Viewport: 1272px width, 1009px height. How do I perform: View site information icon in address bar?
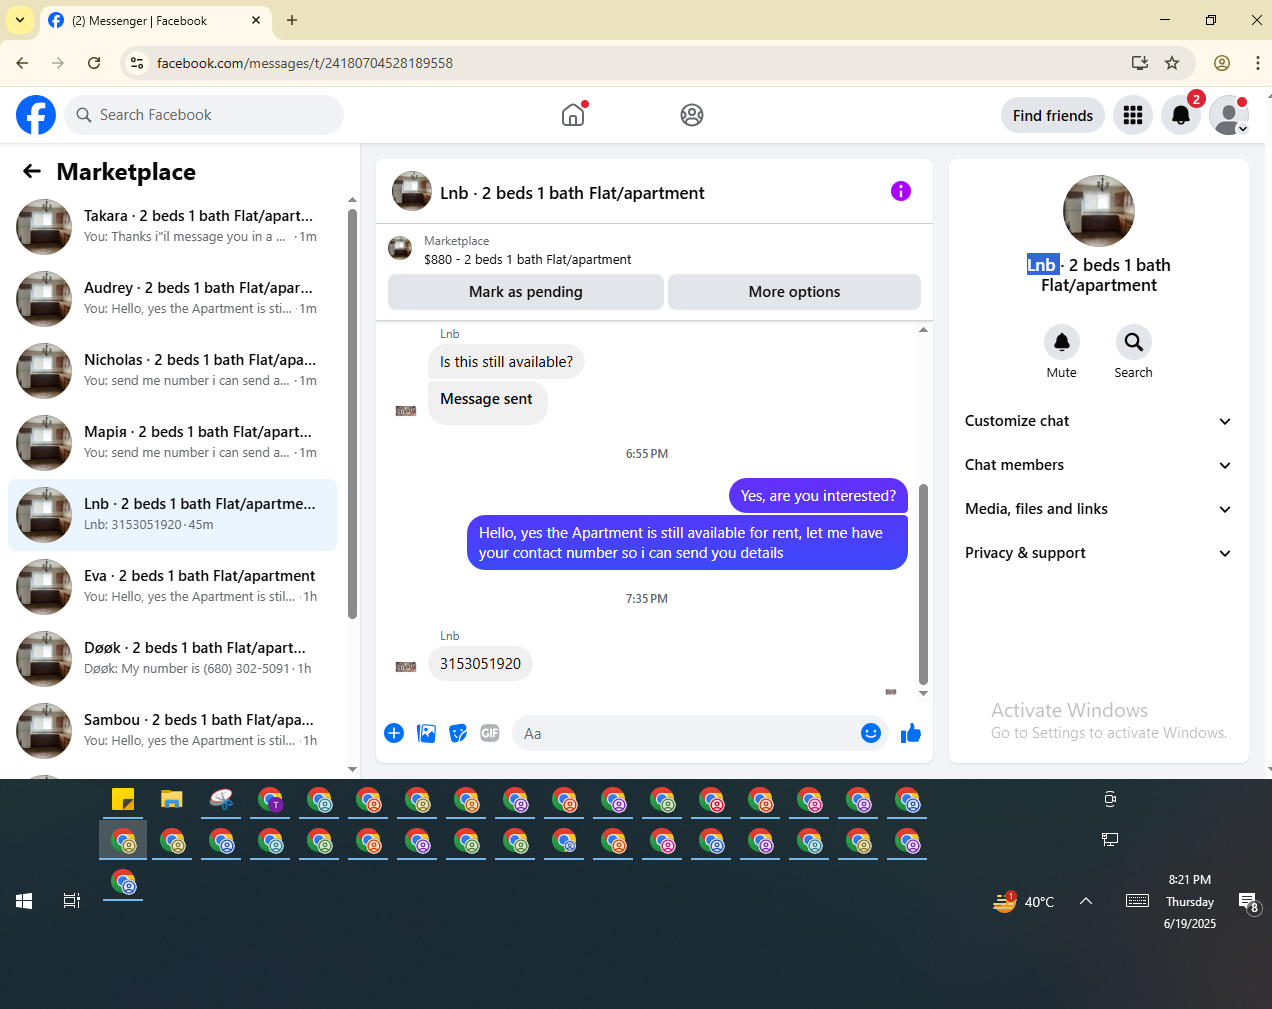(137, 63)
